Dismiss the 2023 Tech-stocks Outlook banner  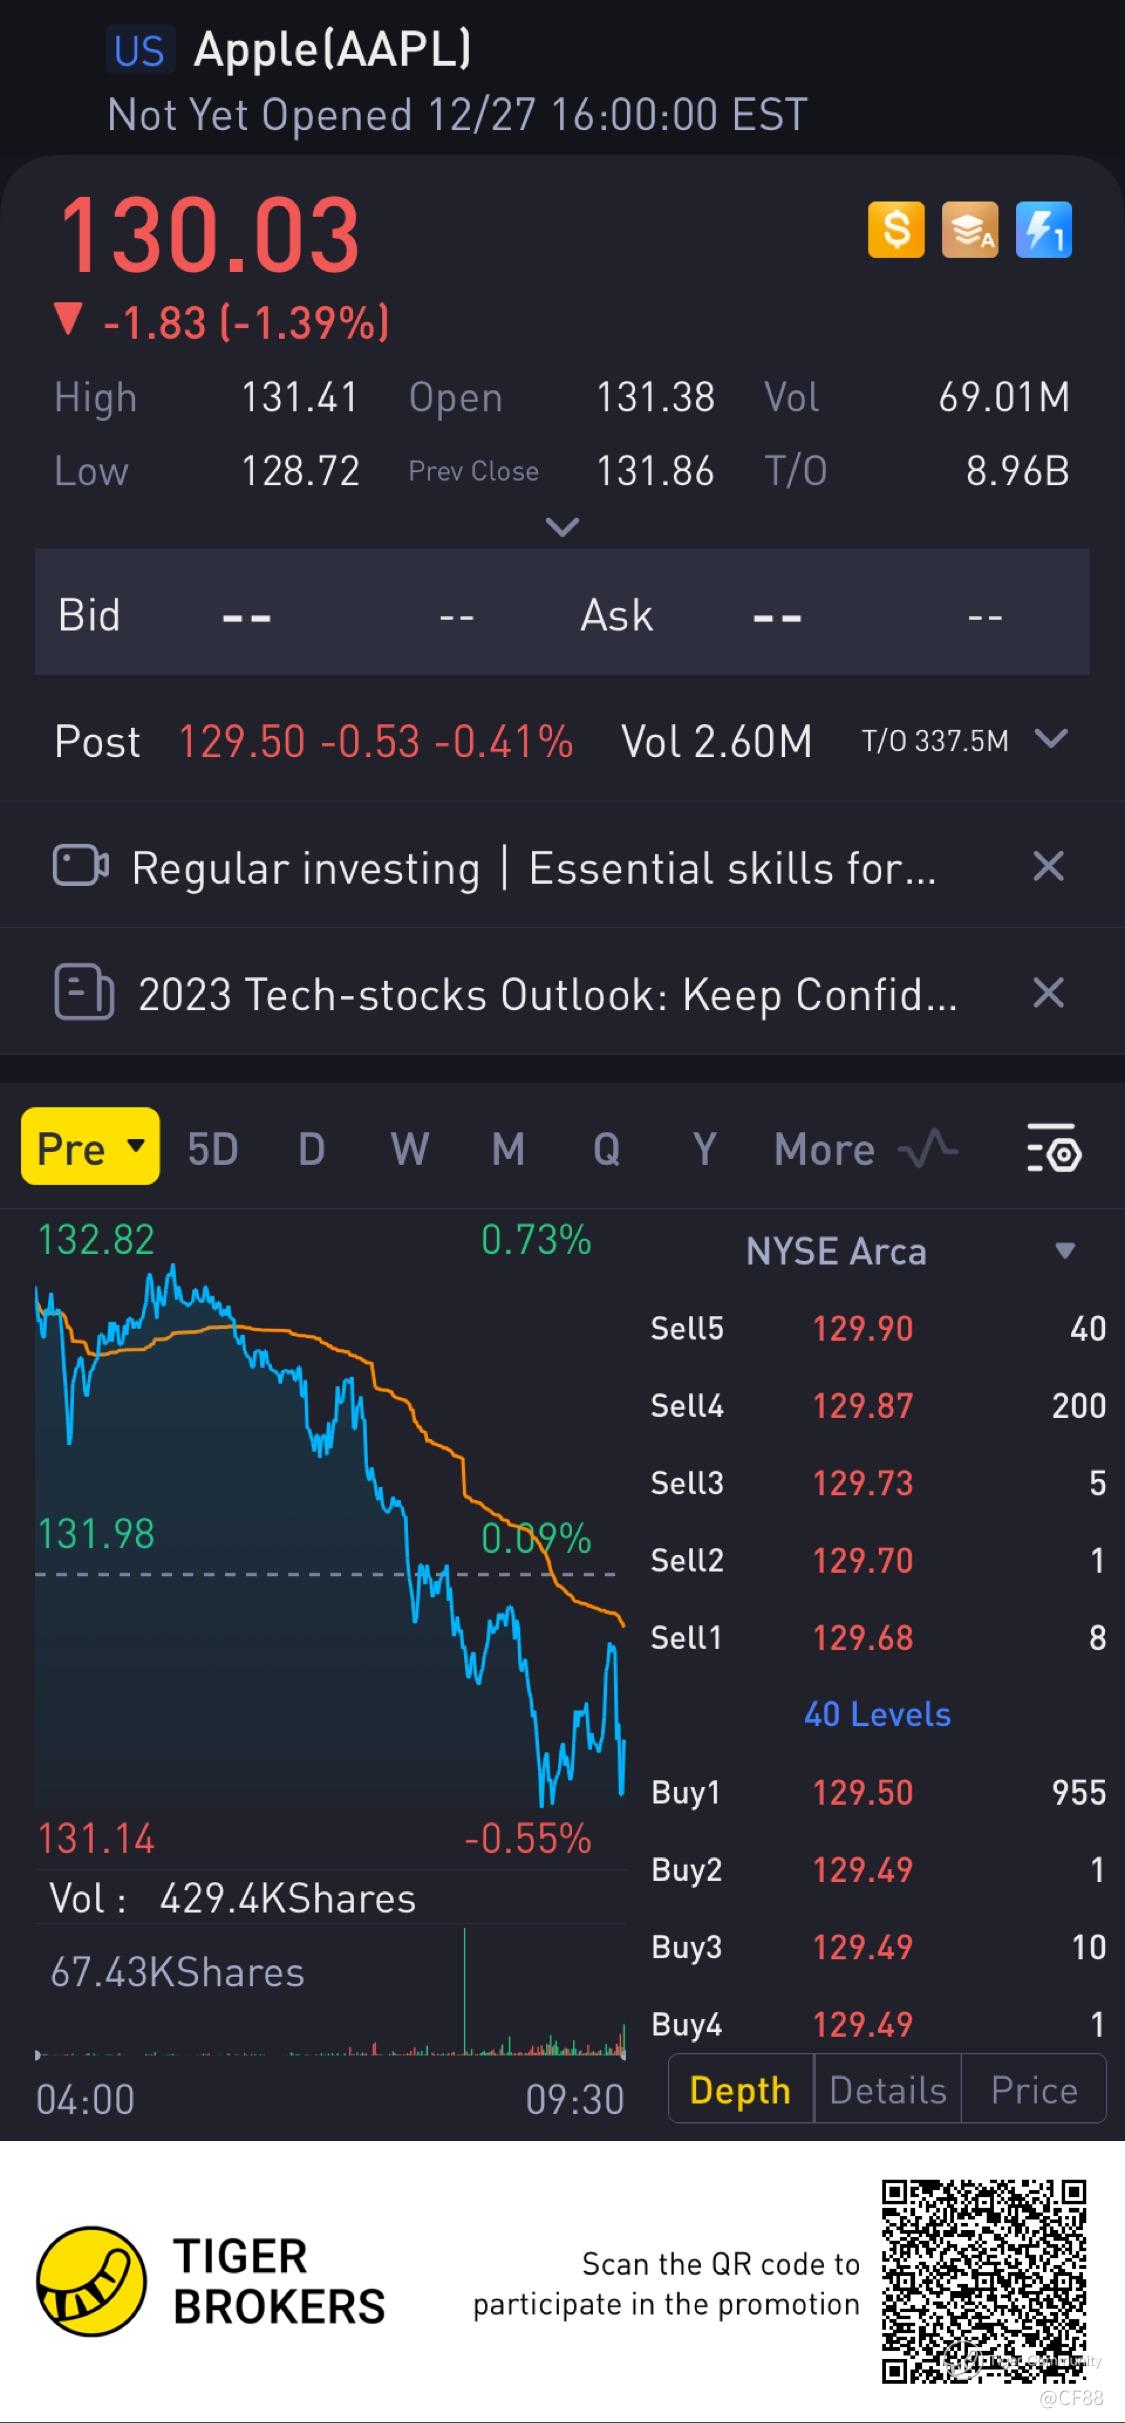point(1048,993)
